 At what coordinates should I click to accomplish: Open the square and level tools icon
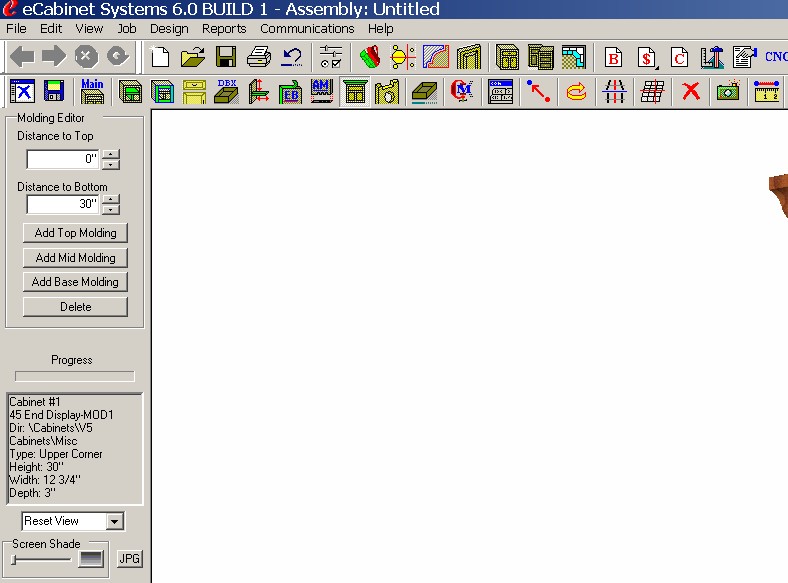tap(712, 57)
